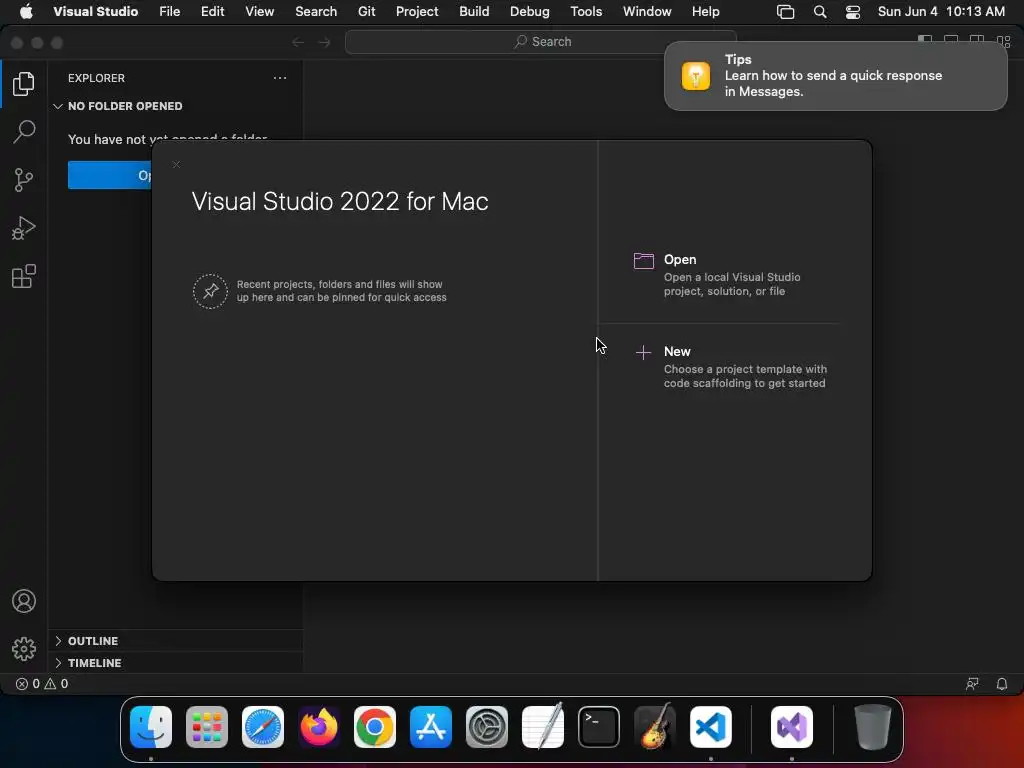Click the Tips lightbulb notification icon
Image resolution: width=1024 pixels, height=768 pixels.
[x=696, y=76]
